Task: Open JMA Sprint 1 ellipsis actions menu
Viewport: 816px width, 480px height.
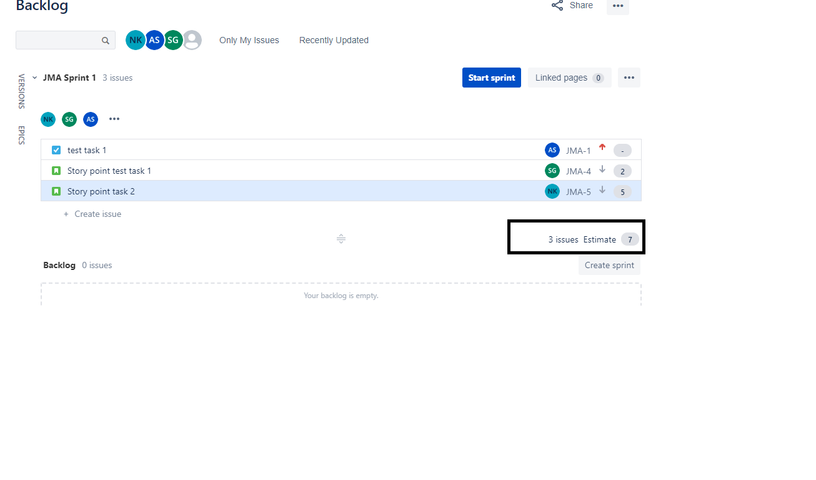Action: click(x=629, y=78)
